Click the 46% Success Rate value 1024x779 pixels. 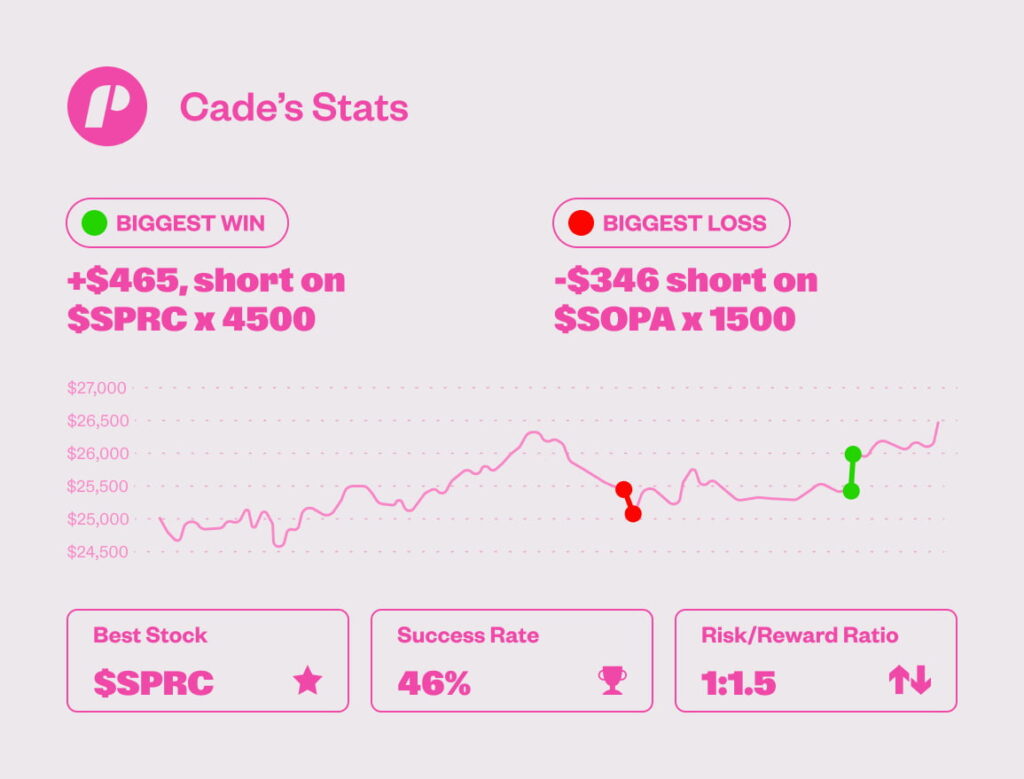pyautogui.click(x=434, y=682)
